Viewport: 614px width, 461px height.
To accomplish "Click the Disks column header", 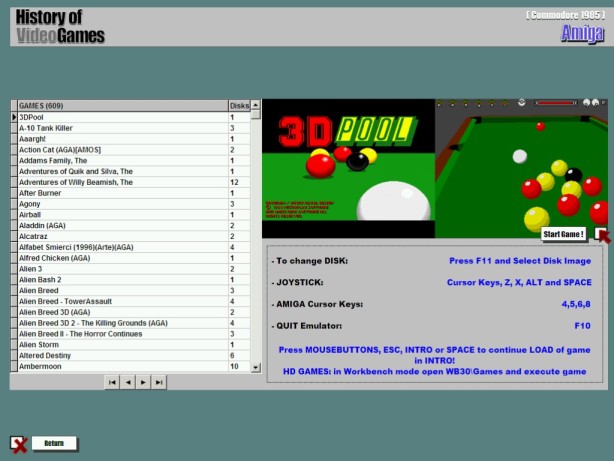I will (239, 106).
